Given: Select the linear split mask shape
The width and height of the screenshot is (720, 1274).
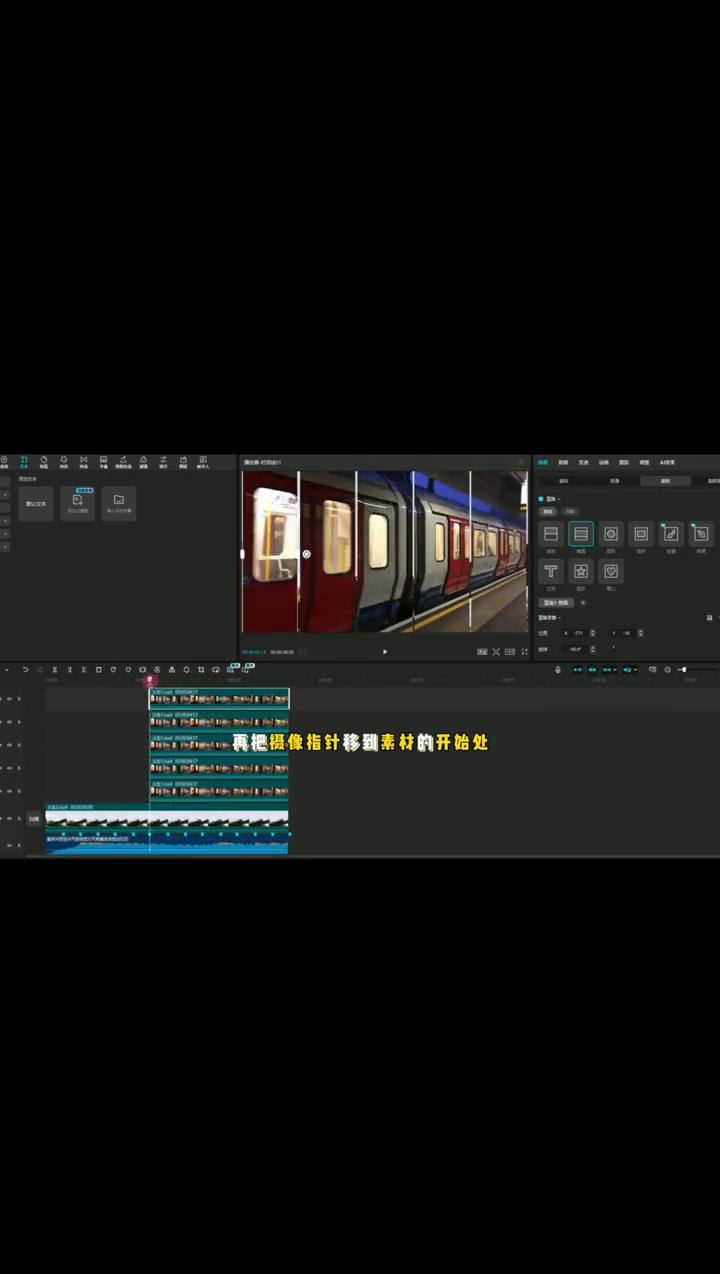Looking at the screenshot, I should point(551,534).
